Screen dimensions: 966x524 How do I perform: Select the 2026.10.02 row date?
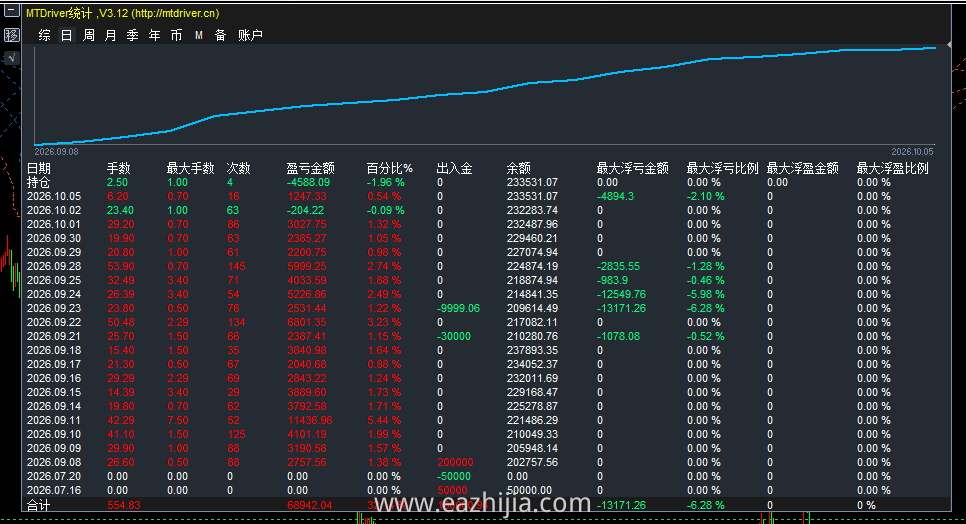pyautogui.click(x=54, y=210)
